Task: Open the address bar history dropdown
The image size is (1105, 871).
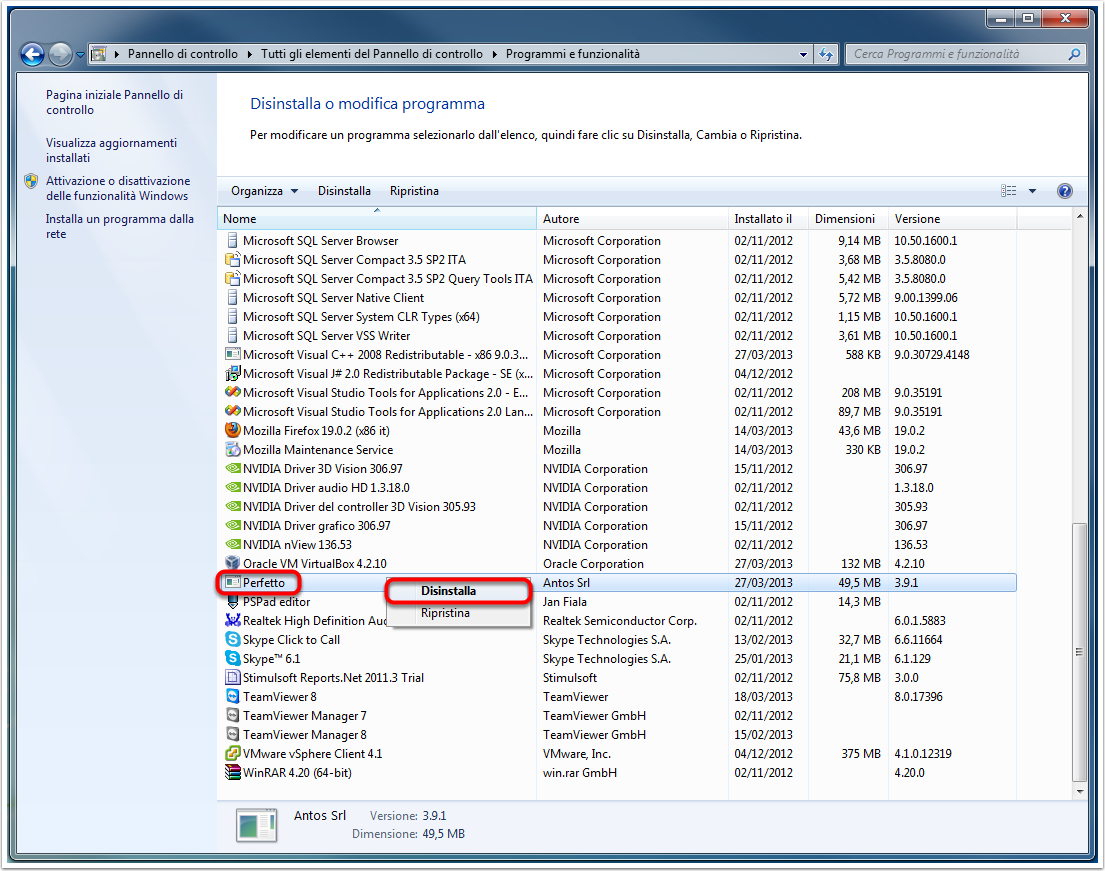Action: 803,54
